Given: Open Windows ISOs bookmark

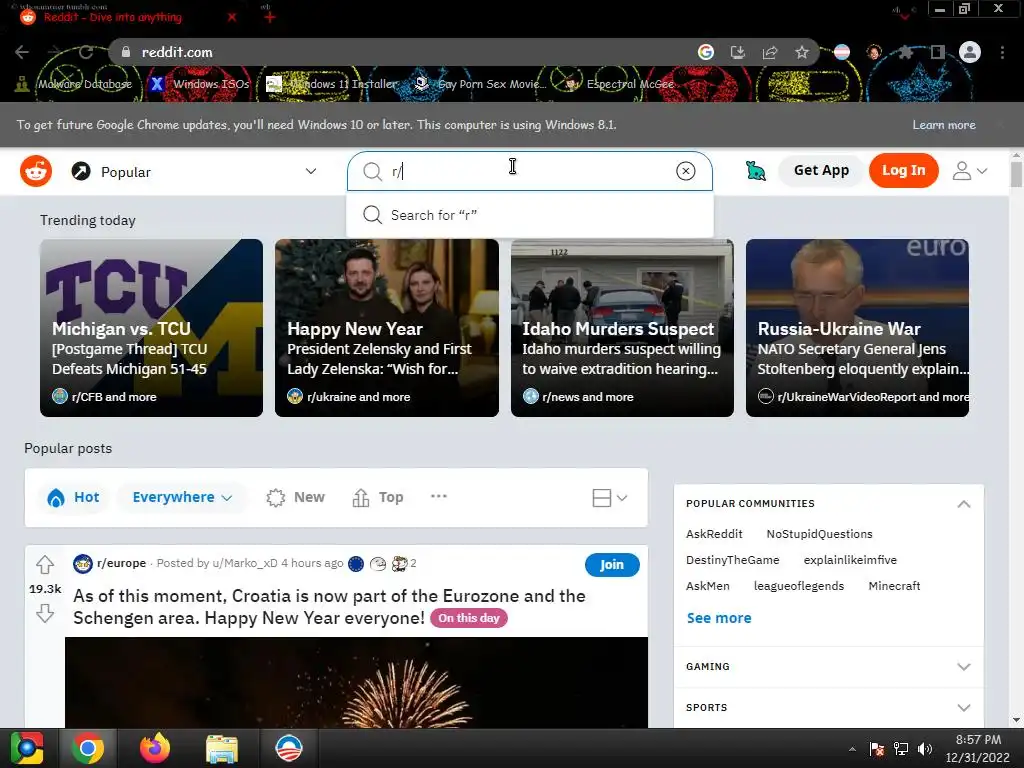Looking at the screenshot, I should [200, 84].
